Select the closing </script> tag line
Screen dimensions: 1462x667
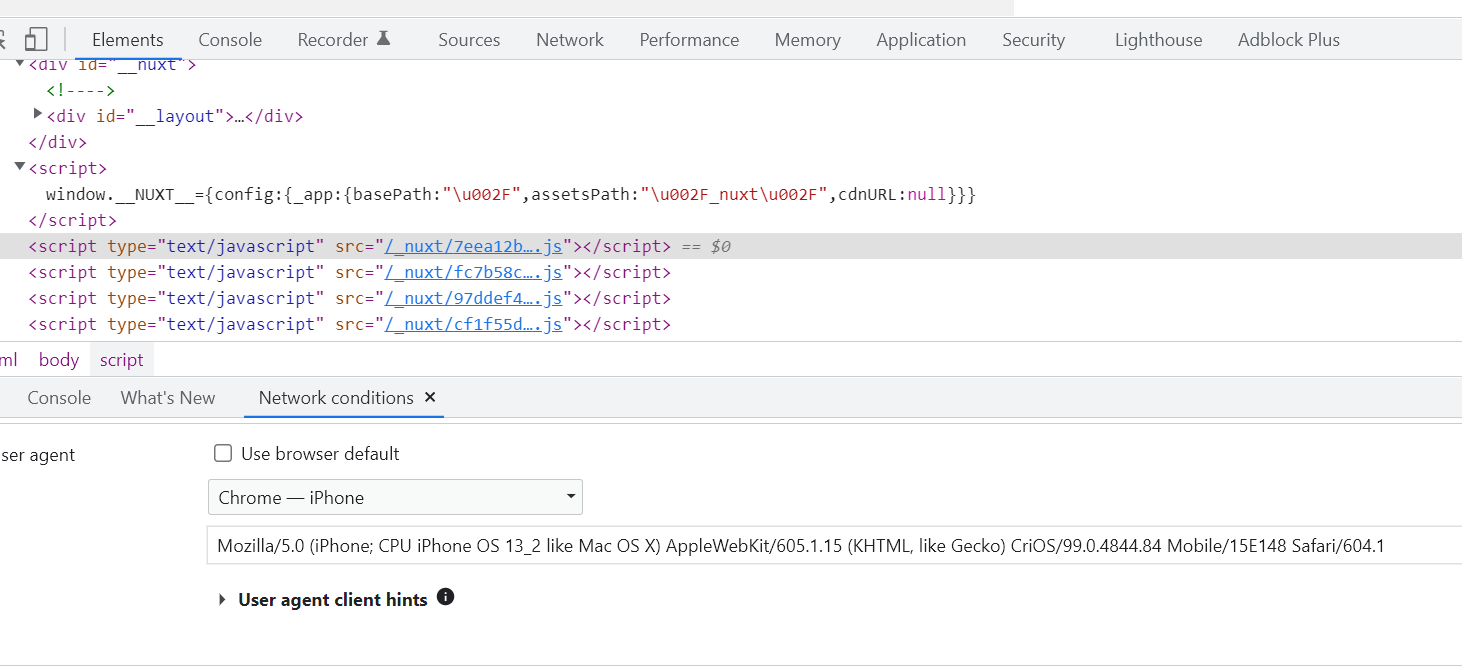pos(72,220)
